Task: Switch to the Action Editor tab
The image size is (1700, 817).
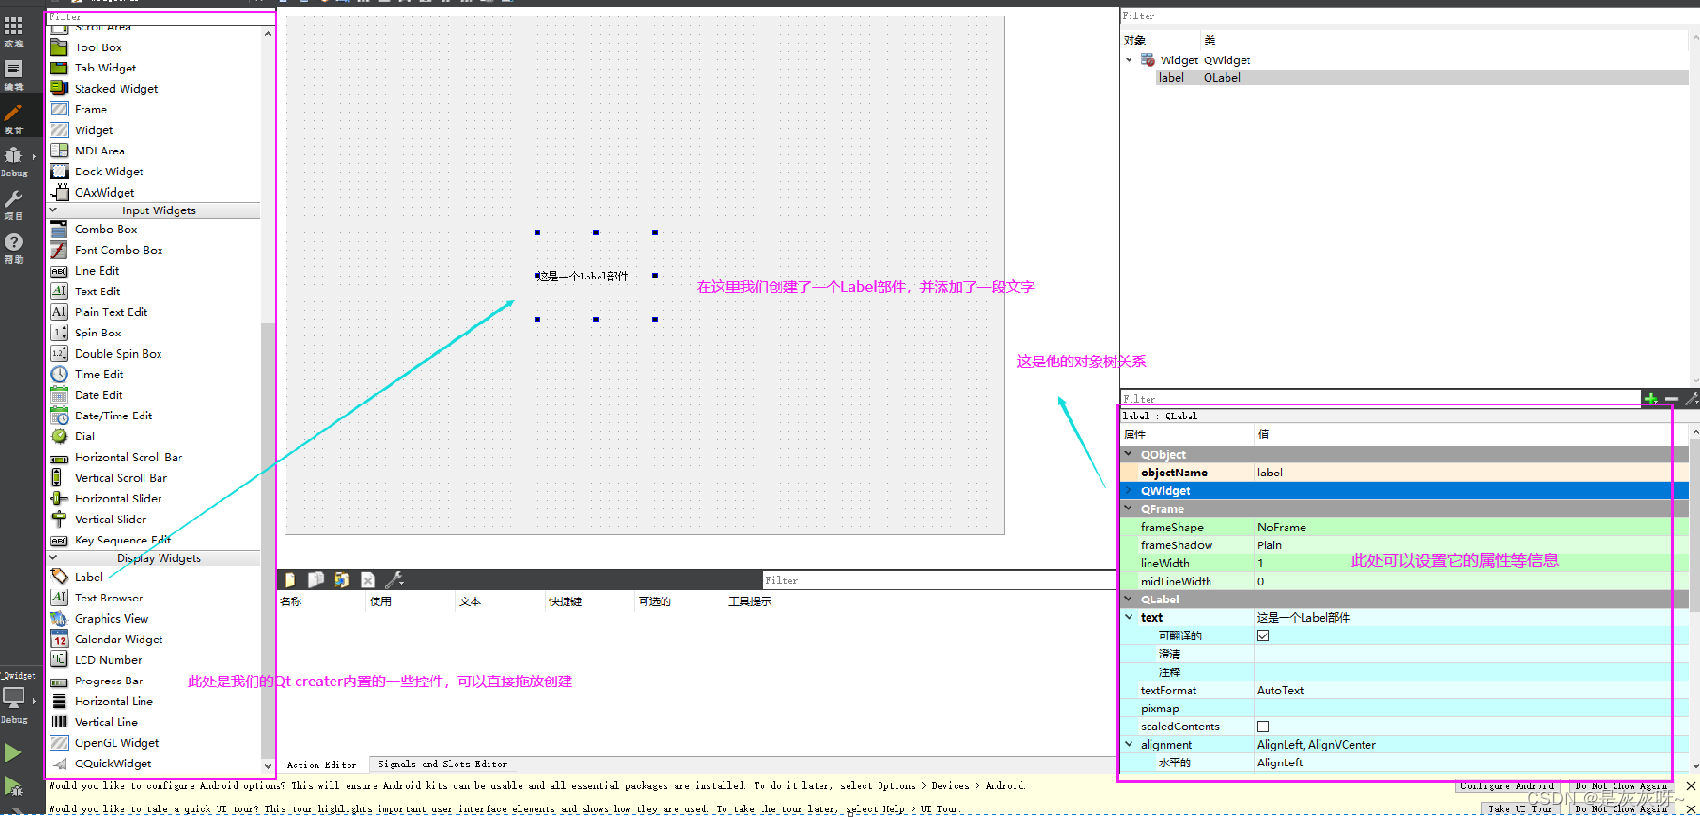Action: 321,764
